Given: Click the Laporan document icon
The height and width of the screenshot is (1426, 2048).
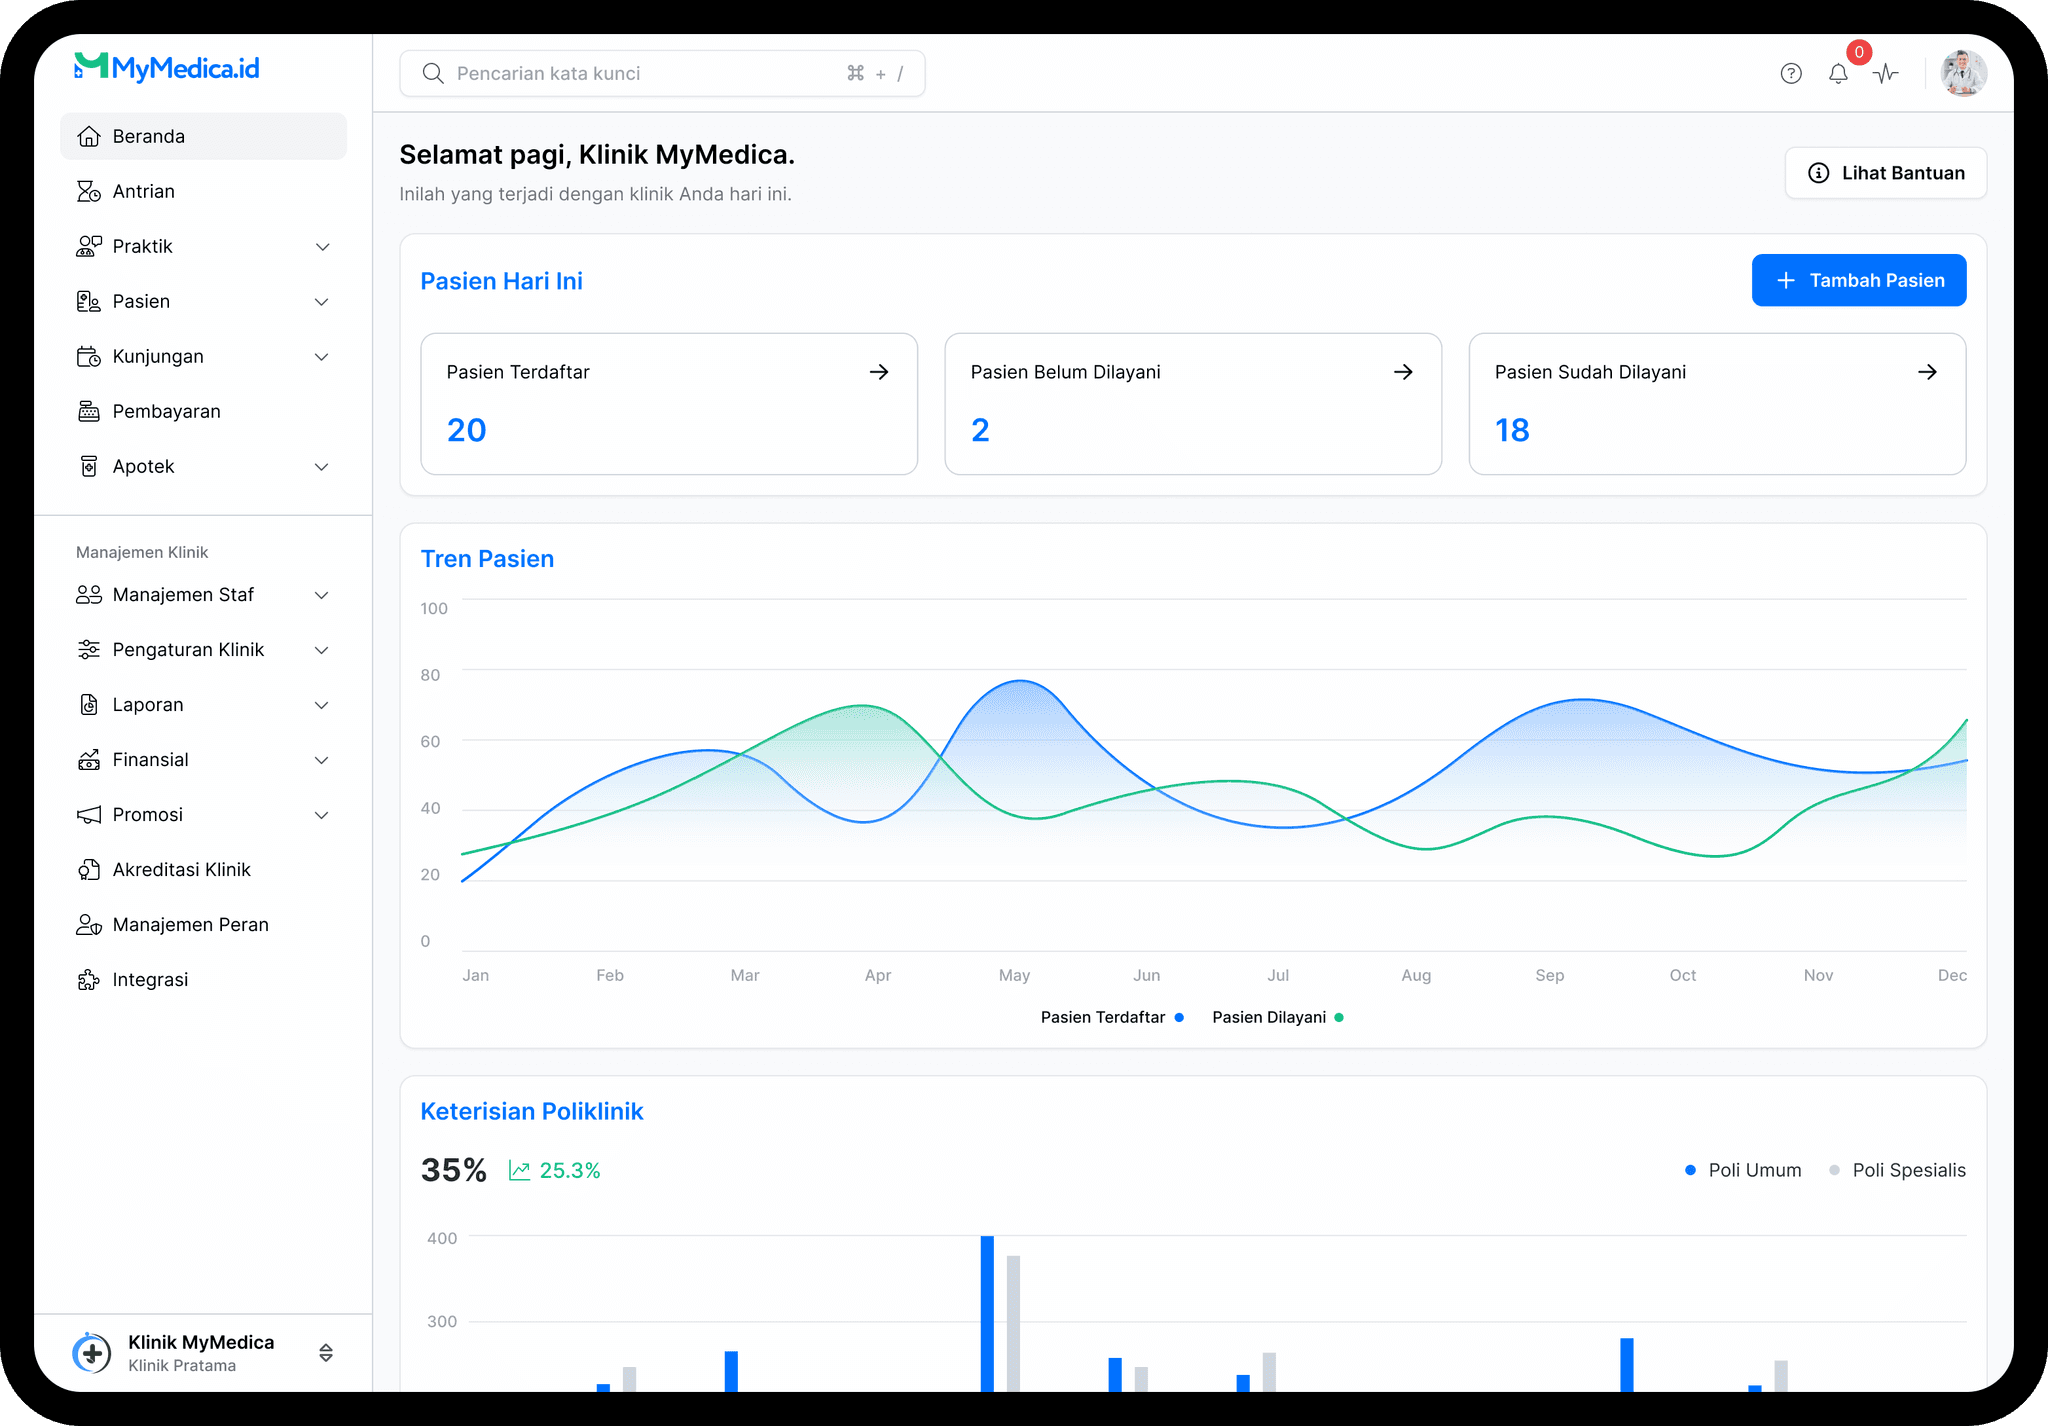Looking at the screenshot, I should tap(89, 704).
